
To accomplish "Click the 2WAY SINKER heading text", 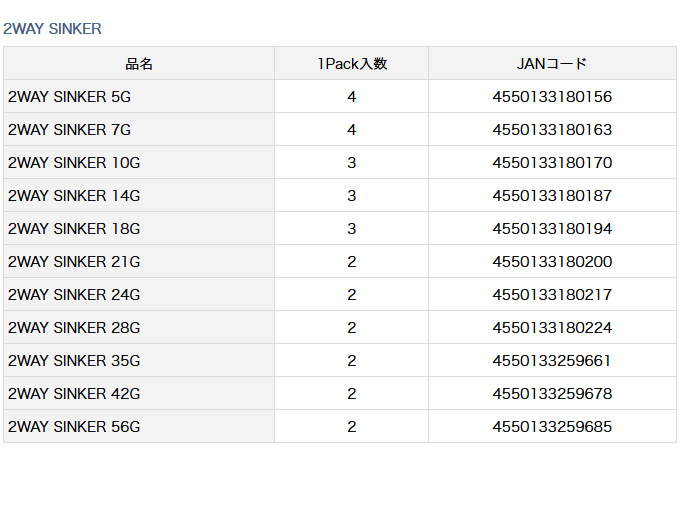I will tap(52, 29).
